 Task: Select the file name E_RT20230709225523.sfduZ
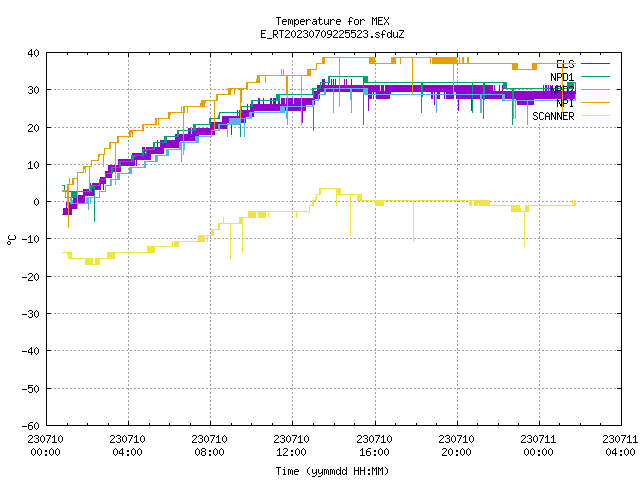click(332, 34)
